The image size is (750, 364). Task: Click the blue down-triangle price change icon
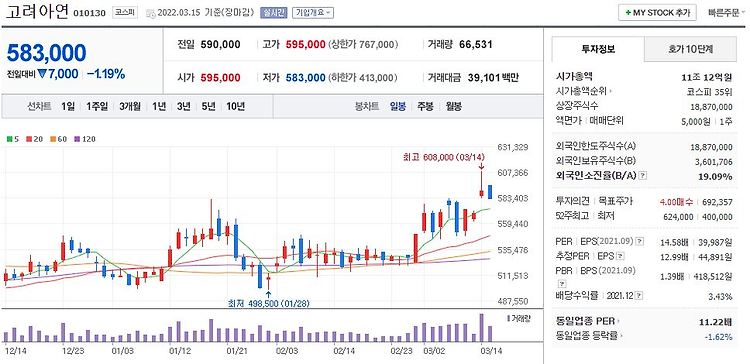[42, 74]
